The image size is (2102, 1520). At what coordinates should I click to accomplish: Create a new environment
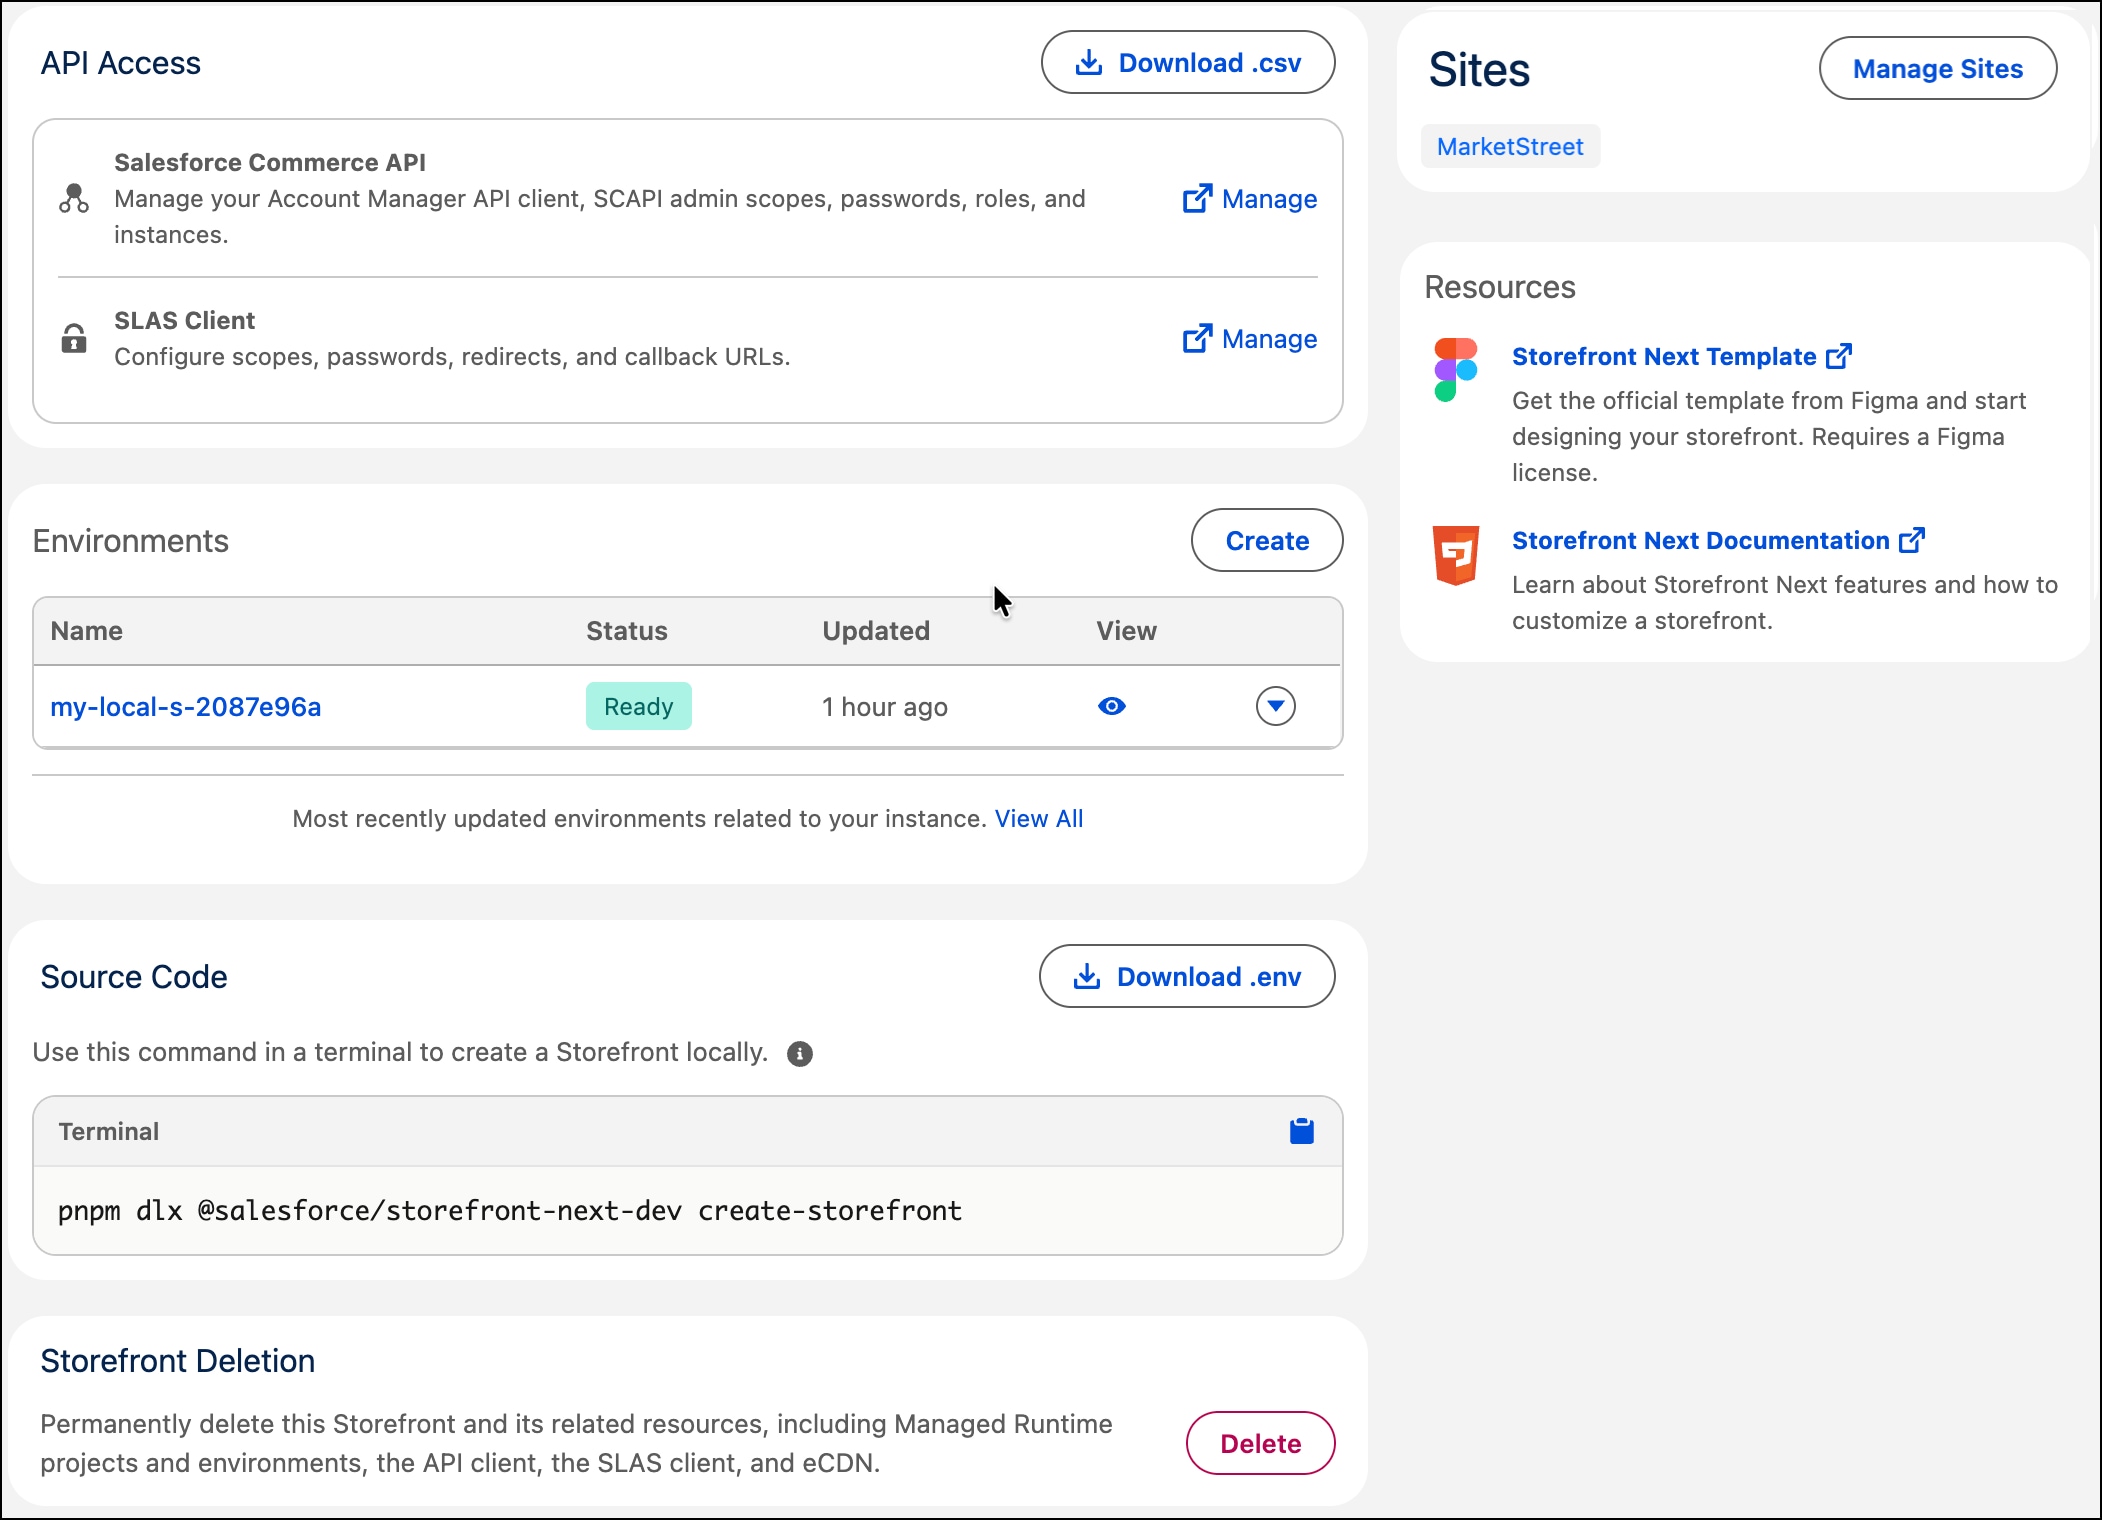[x=1267, y=541]
